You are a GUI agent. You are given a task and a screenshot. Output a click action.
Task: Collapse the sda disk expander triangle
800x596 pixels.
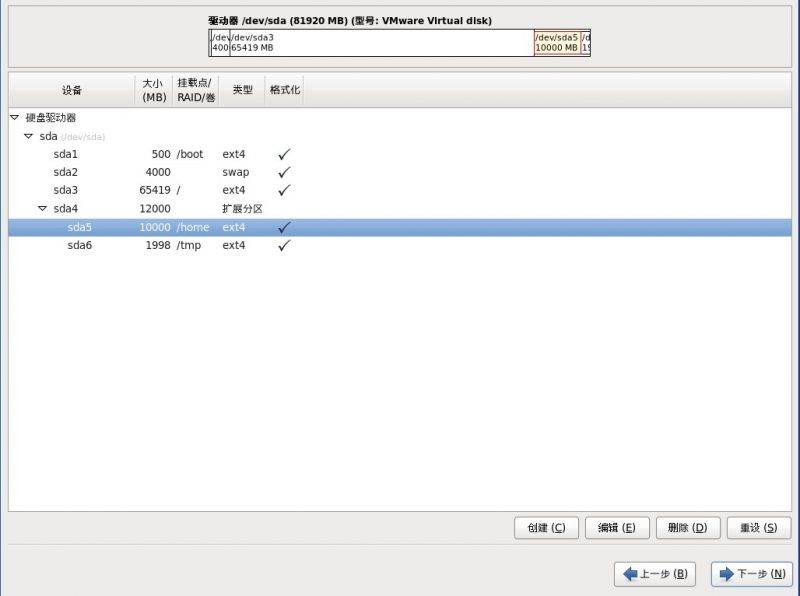28,136
